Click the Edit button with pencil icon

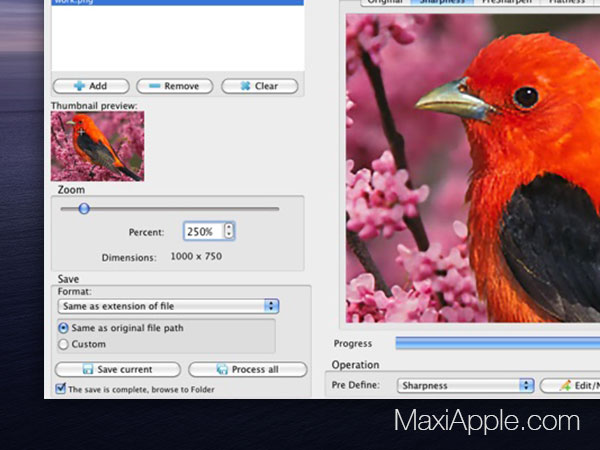click(x=570, y=385)
